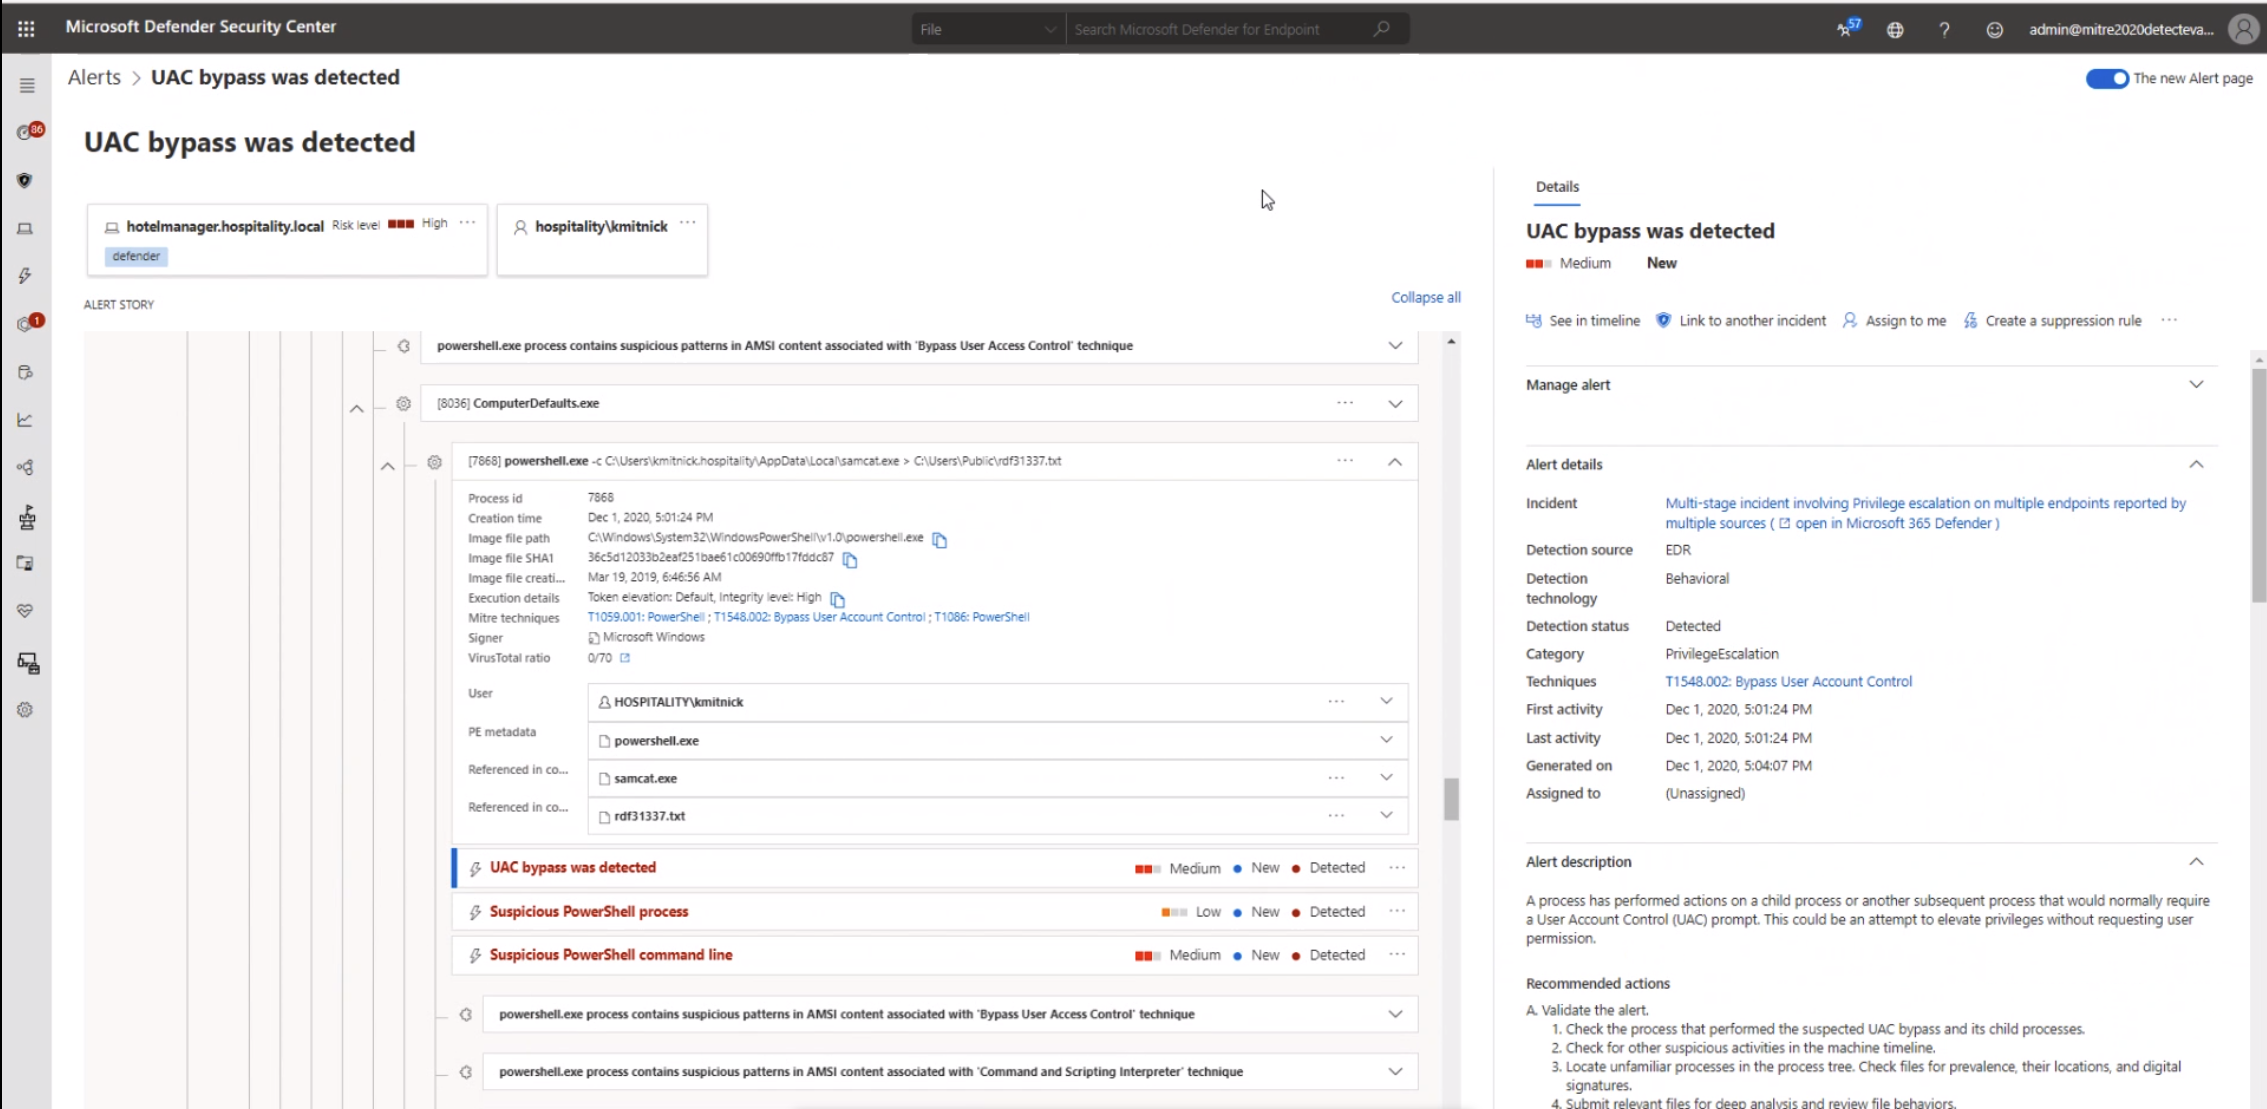Click See in timeline
This screenshot has width=2267, height=1109.
(x=1583, y=321)
